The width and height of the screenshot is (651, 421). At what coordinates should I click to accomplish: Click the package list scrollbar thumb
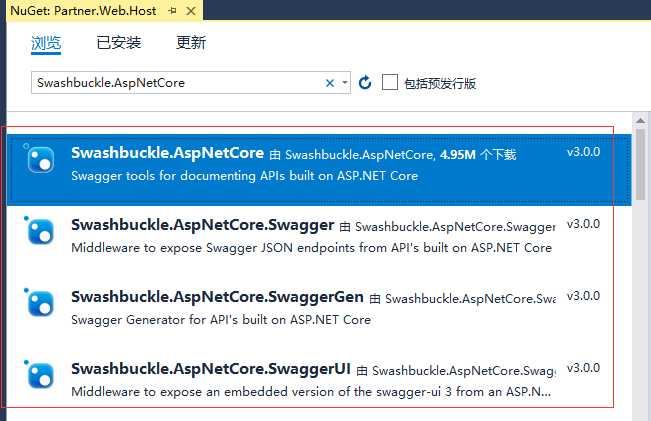point(641,164)
